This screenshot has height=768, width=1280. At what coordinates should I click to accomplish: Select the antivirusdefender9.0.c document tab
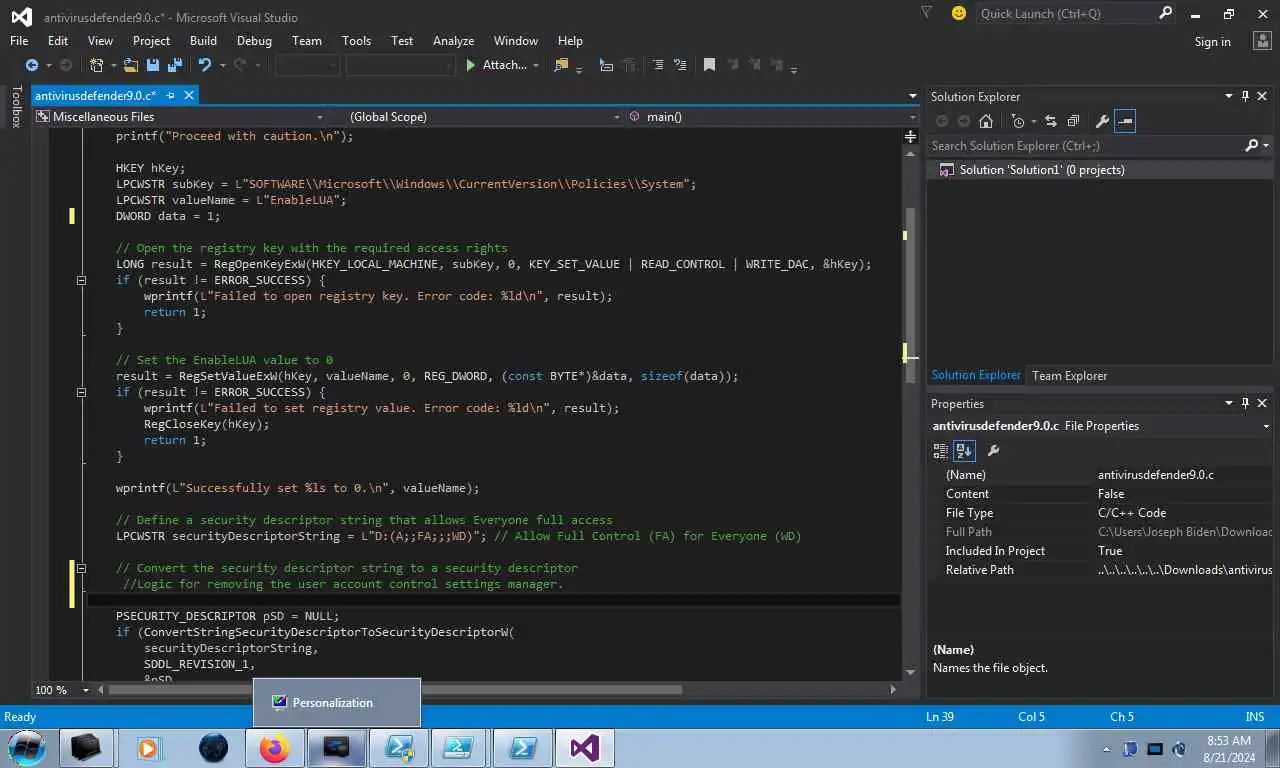click(95, 96)
